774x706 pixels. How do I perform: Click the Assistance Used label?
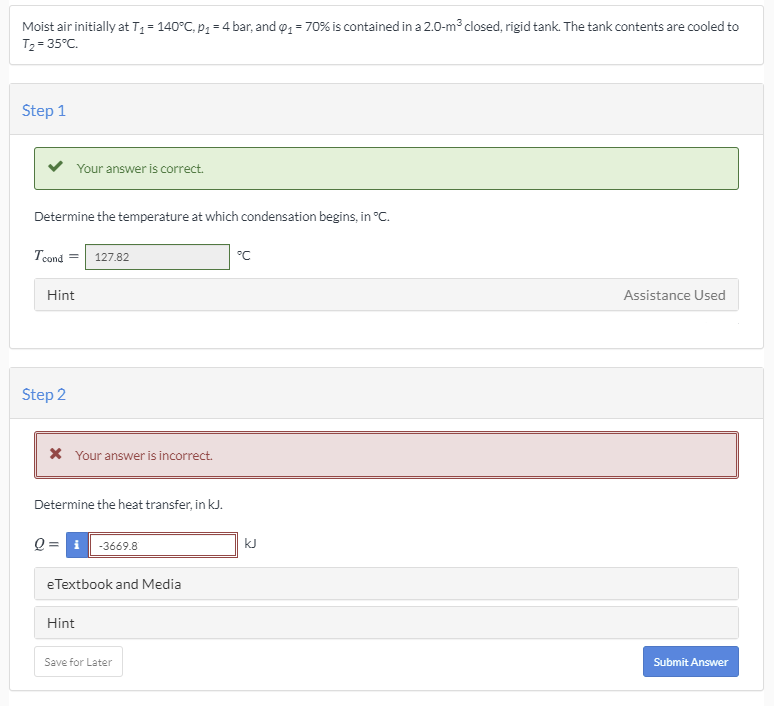[674, 295]
